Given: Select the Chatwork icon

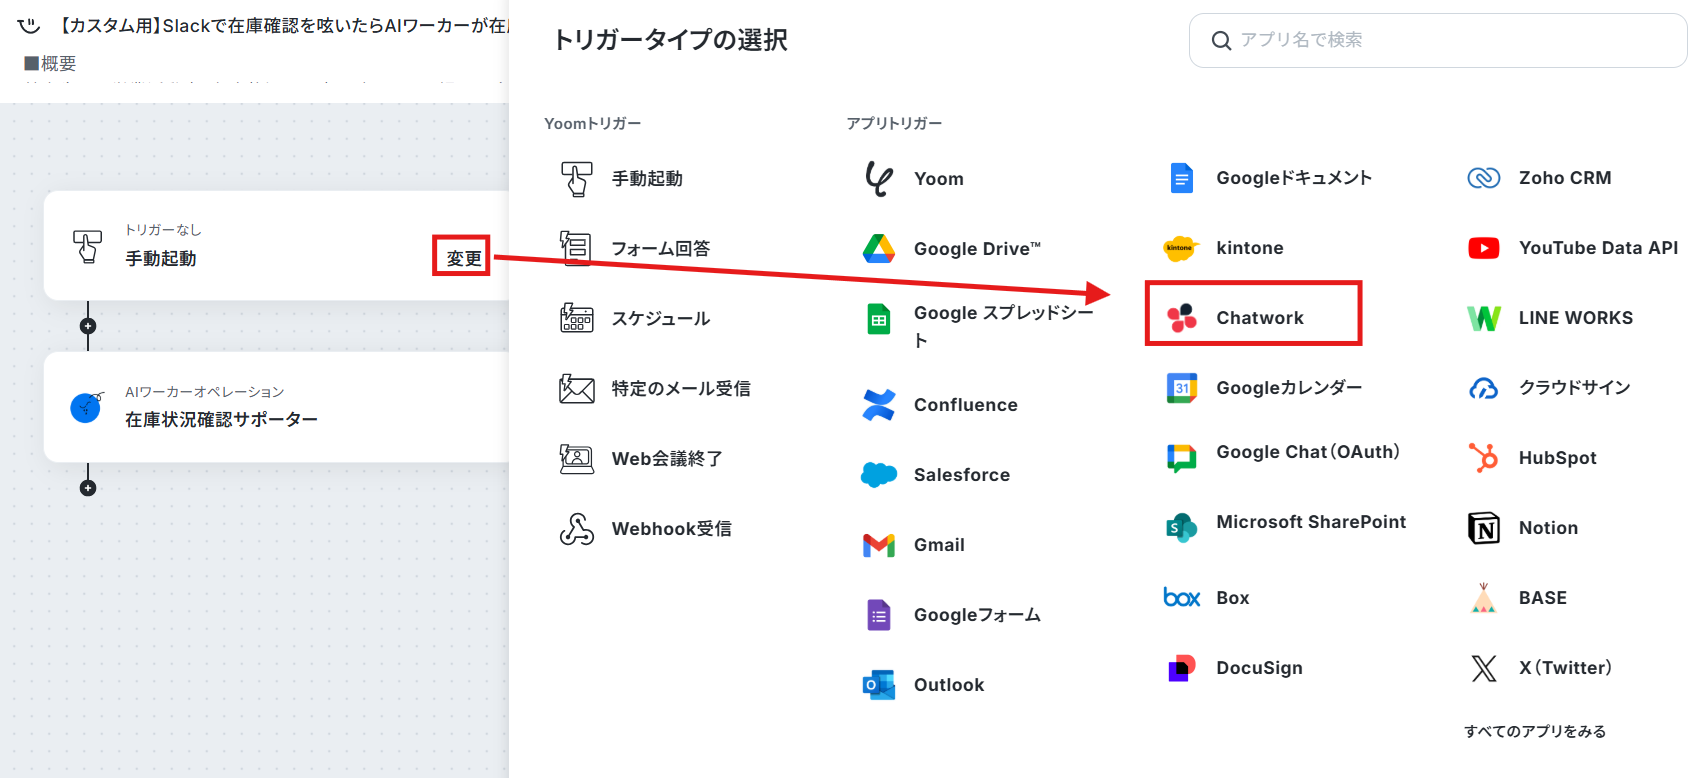Looking at the screenshot, I should (x=1182, y=318).
